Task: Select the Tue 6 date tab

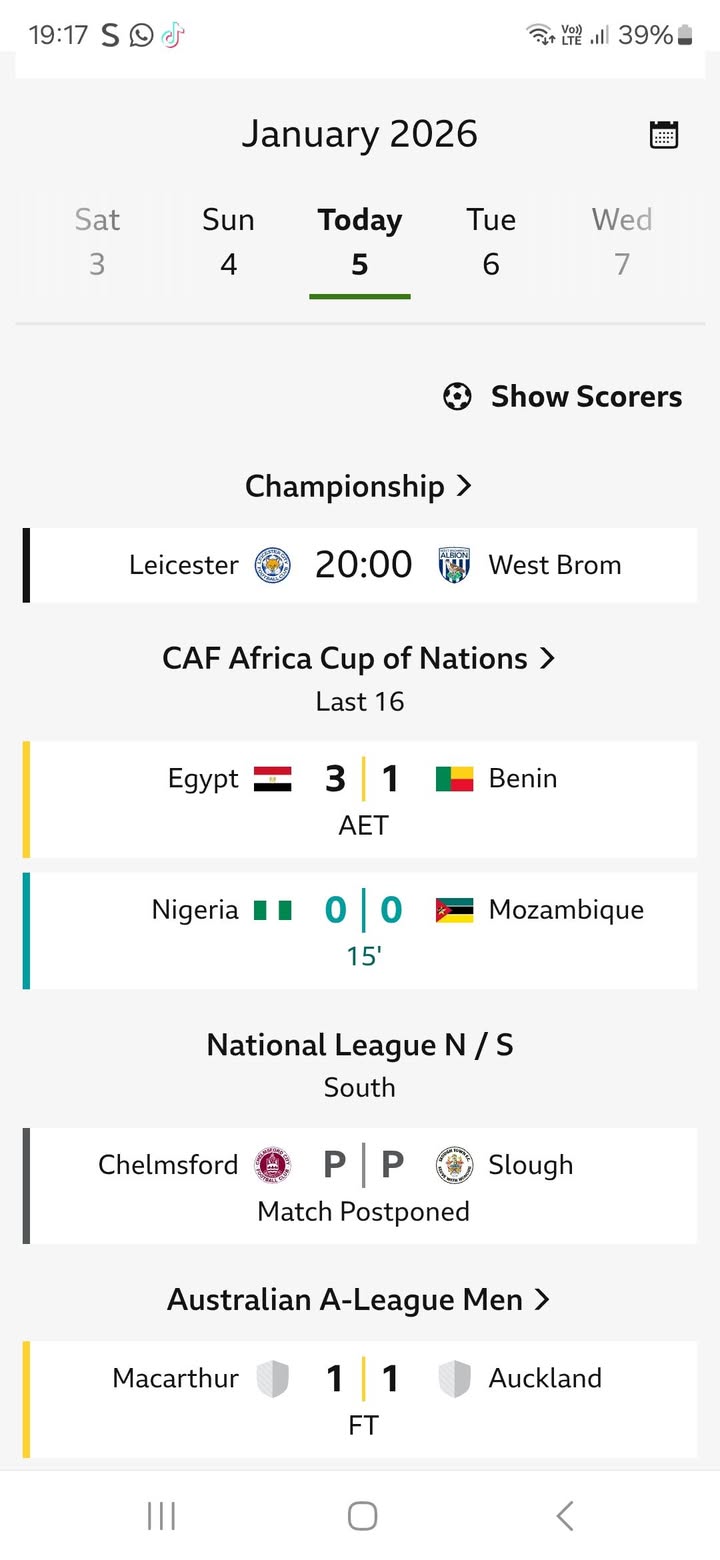Action: pyautogui.click(x=491, y=242)
